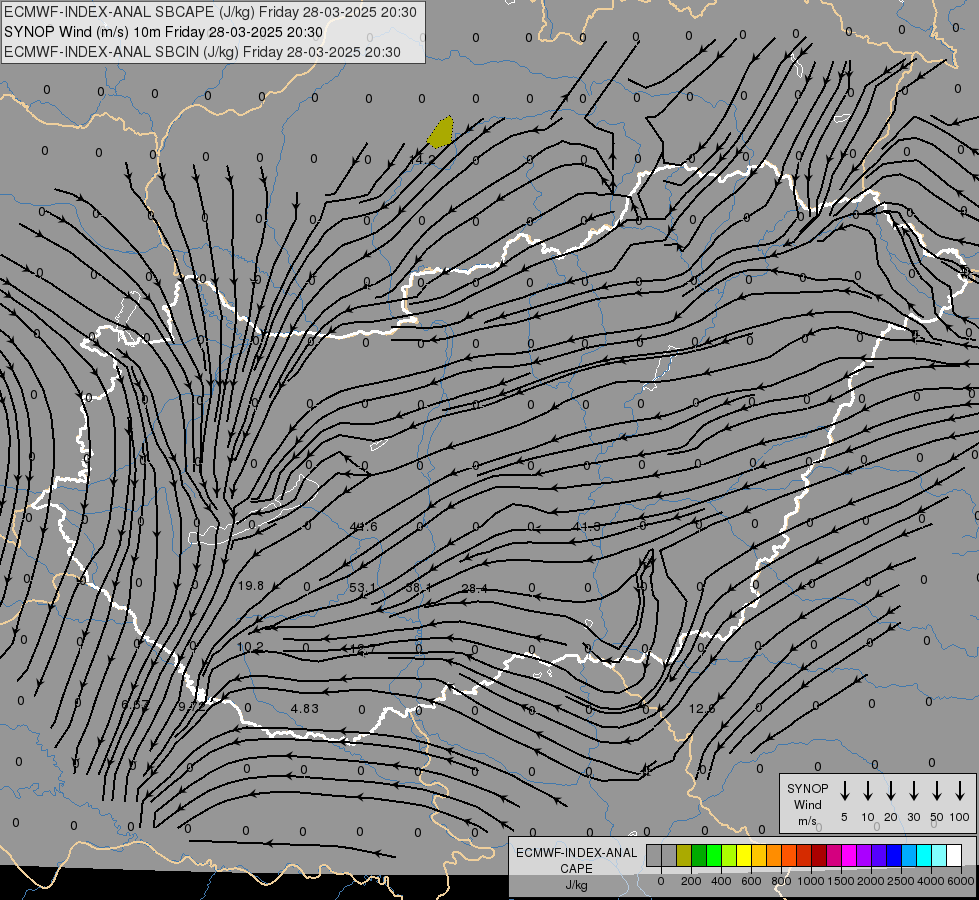
Task: Click the 20 m/s wind arrow in legend
Action: 890,791
